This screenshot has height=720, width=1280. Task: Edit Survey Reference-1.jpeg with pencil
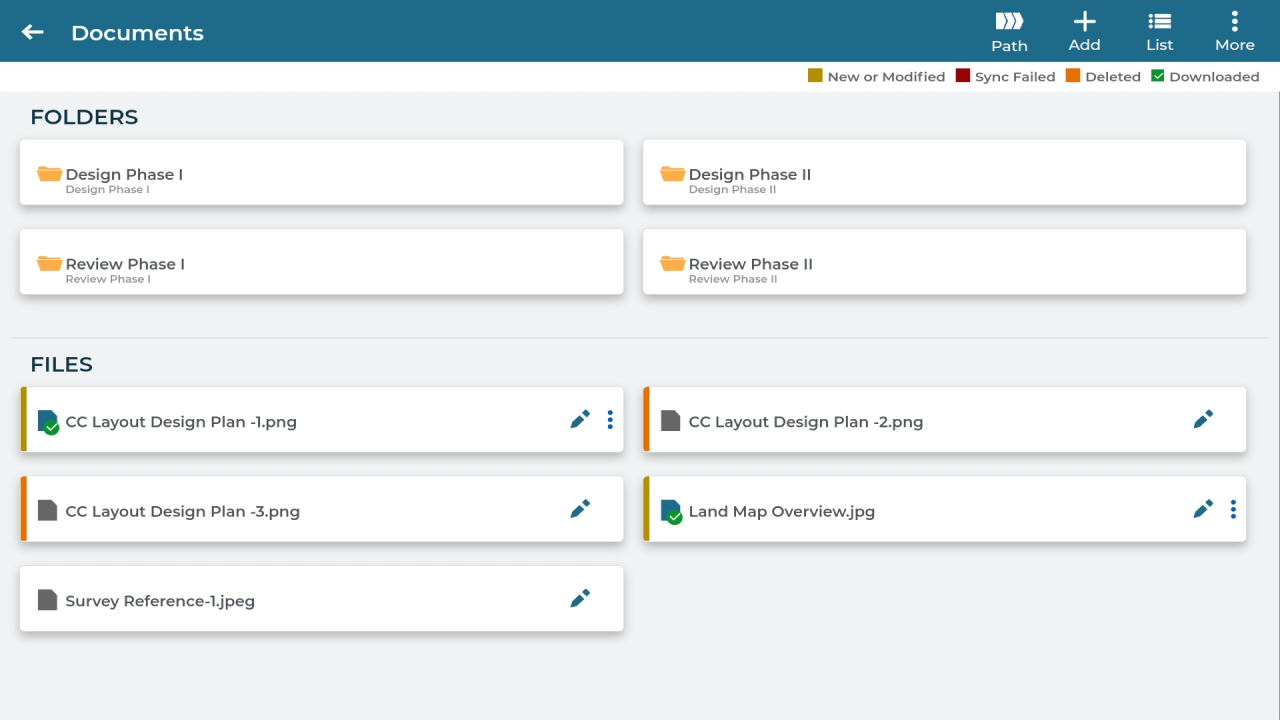[580, 599]
